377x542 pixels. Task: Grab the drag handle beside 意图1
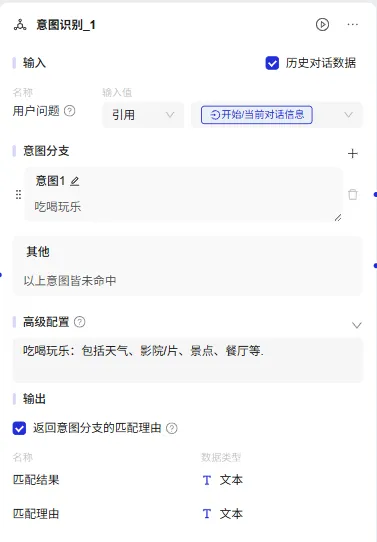18,194
